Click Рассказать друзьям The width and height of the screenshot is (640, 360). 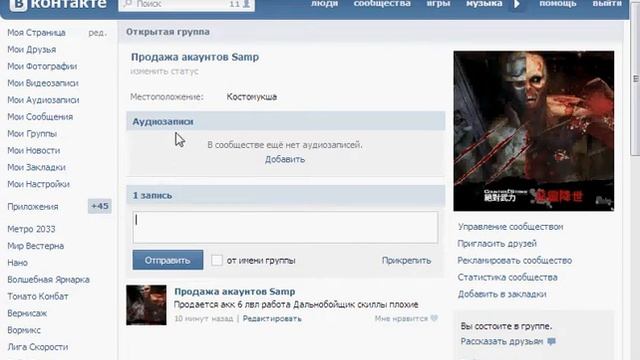point(502,341)
